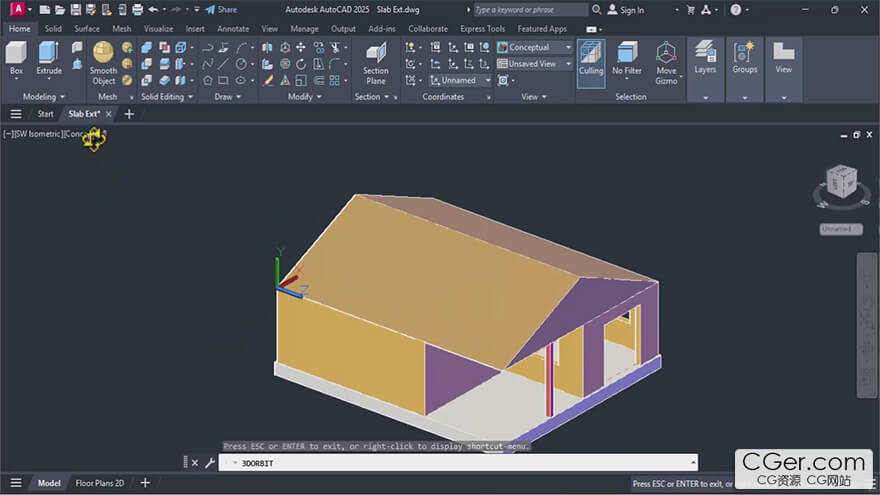Click the command line input field
Viewport: 880px width, 495px height.
coord(458,463)
